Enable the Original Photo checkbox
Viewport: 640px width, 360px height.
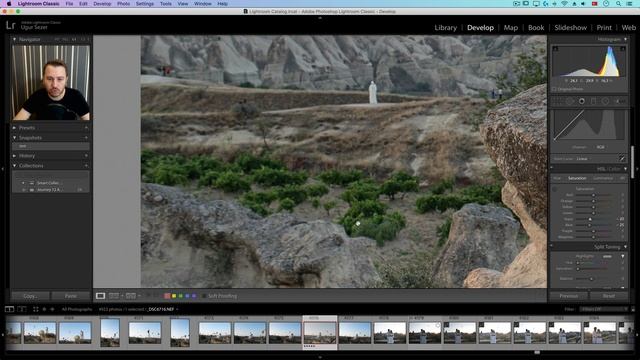[554, 89]
